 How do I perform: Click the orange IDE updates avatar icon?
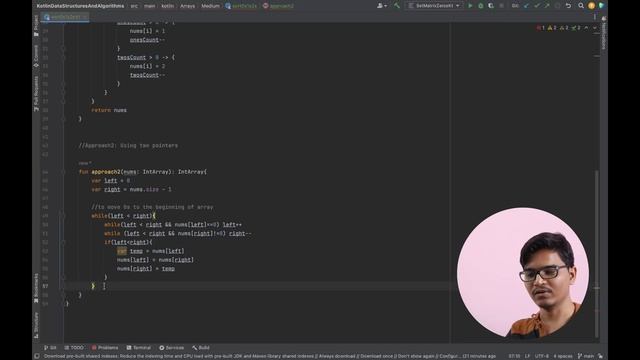pyautogui.click(x=591, y=6)
